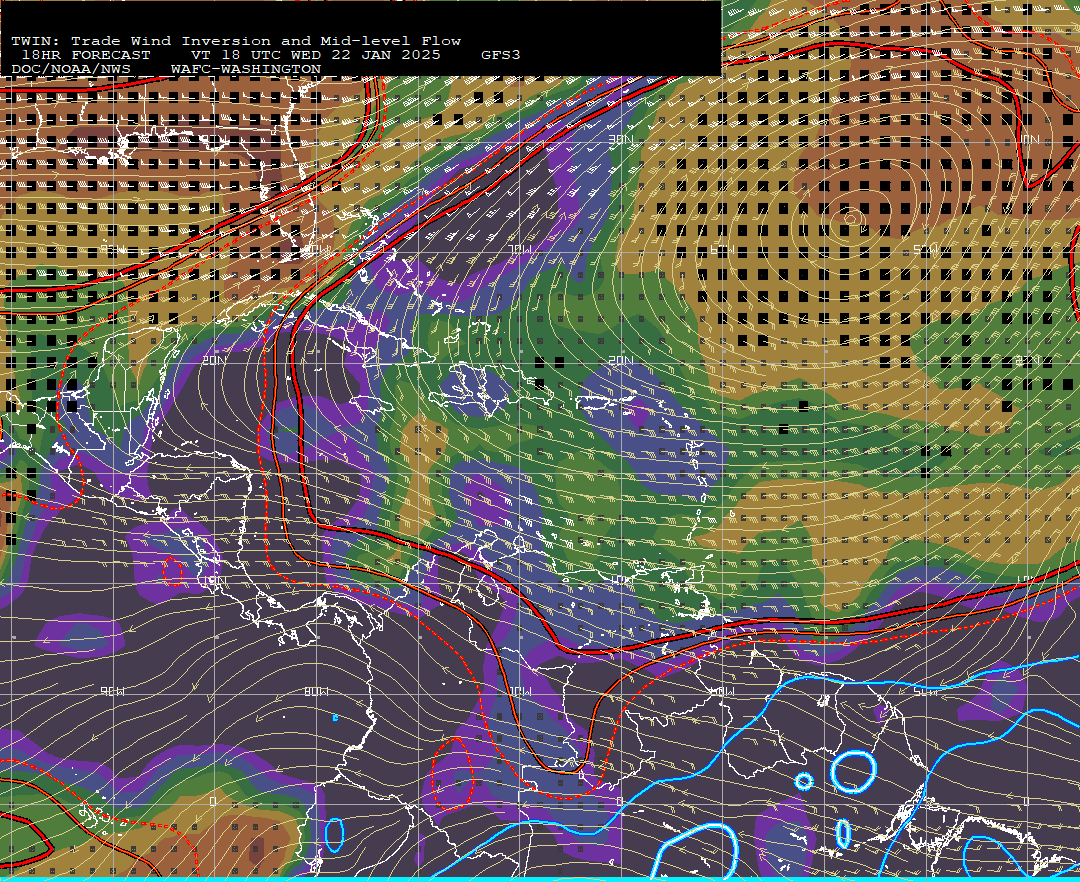Select the 10N label off the Venezuelan coast
This screenshot has height=882, width=1080.
point(621,580)
